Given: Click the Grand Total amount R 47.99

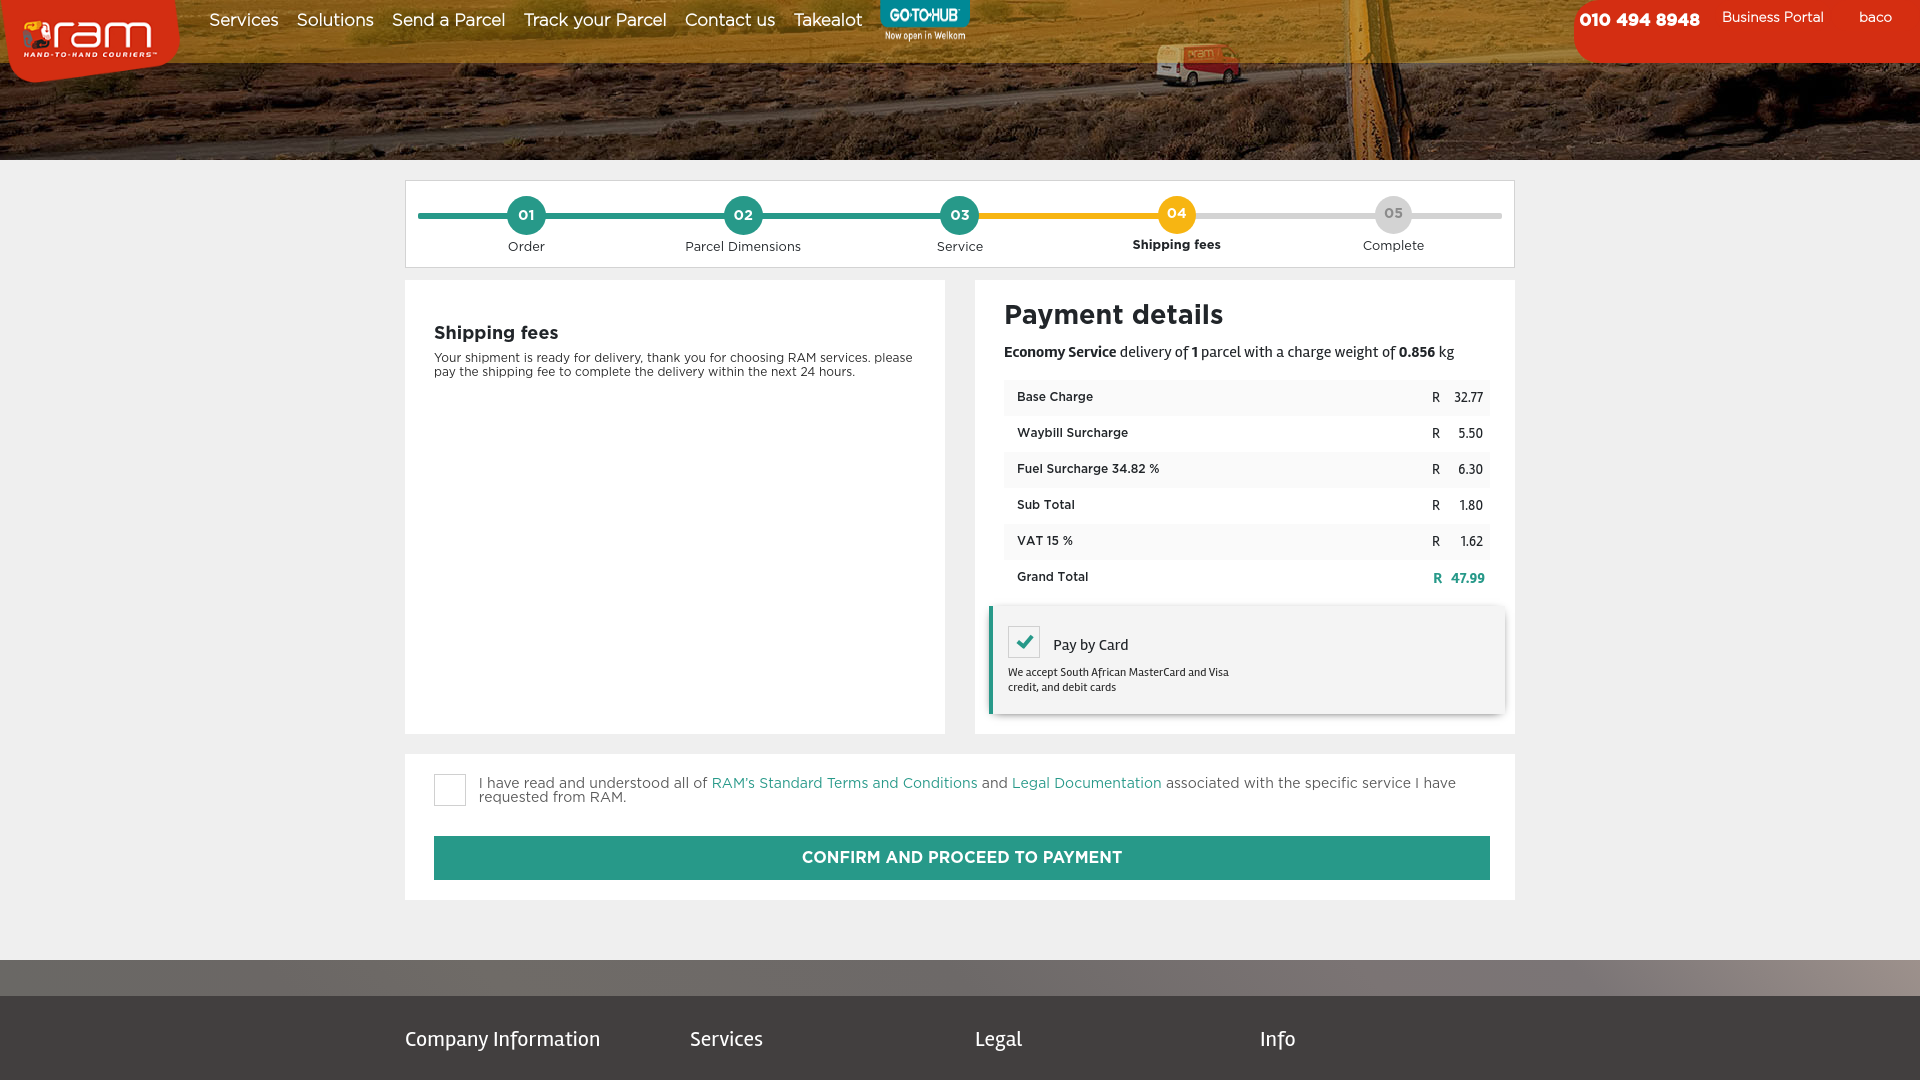Looking at the screenshot, I should click(x=1459, y=579).
